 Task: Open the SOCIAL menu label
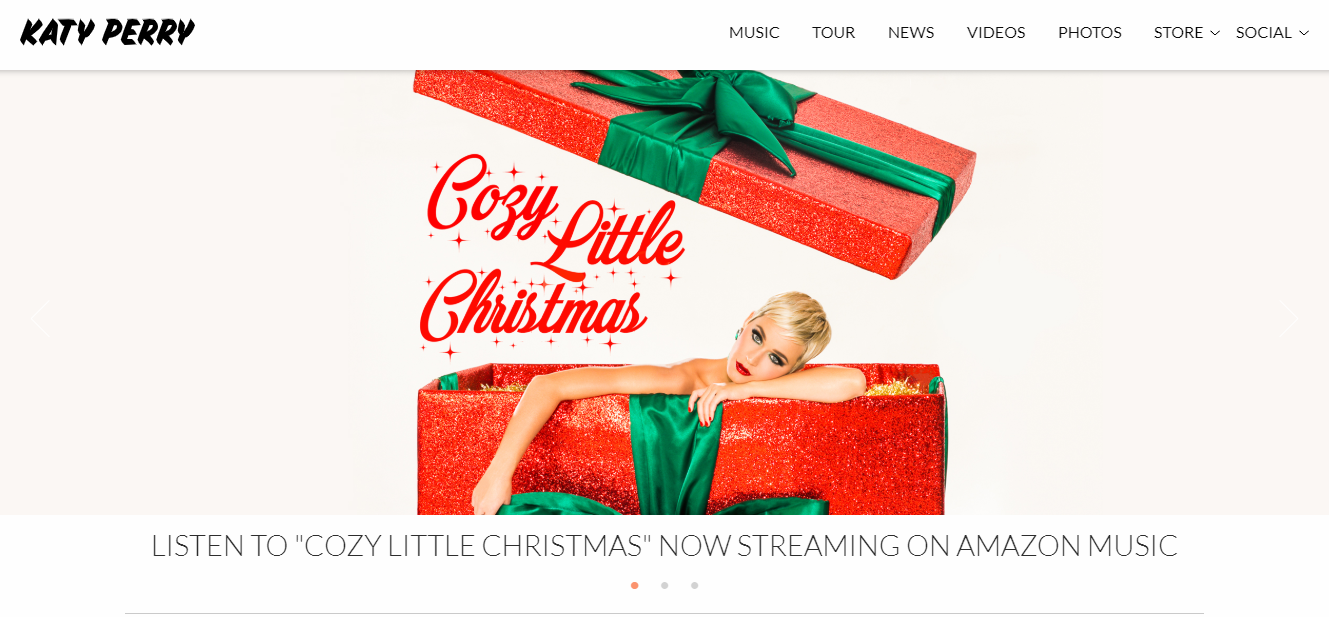1264,33
